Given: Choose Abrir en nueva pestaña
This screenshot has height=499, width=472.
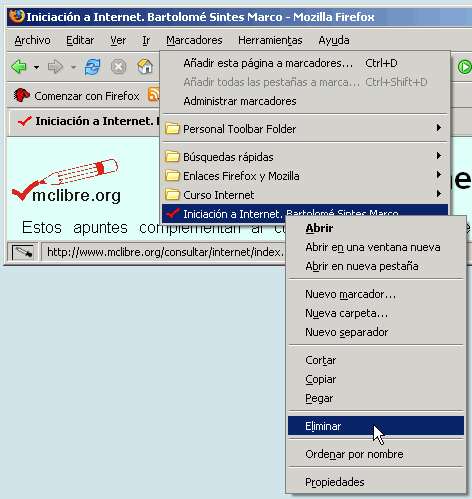Looking at the screenshot, I should 376,266.
